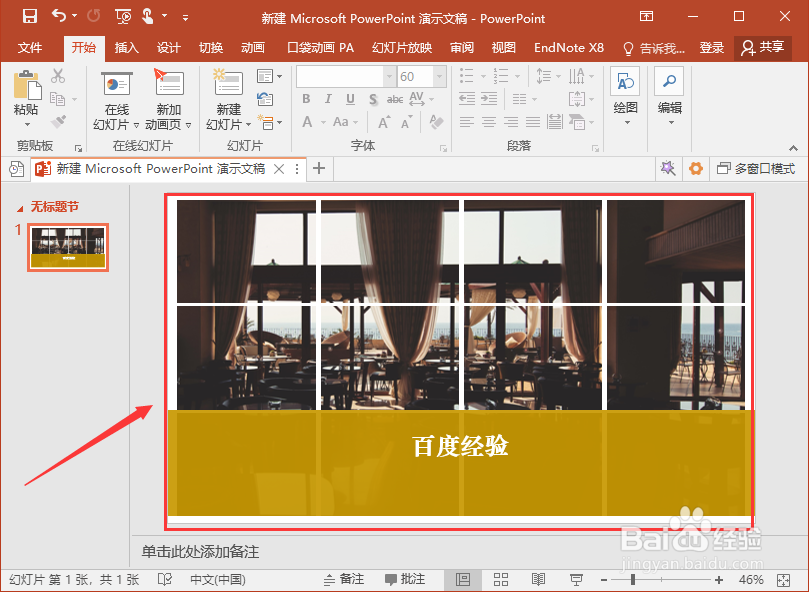Click the notes area 单击此处添加备注

[200, 552]
